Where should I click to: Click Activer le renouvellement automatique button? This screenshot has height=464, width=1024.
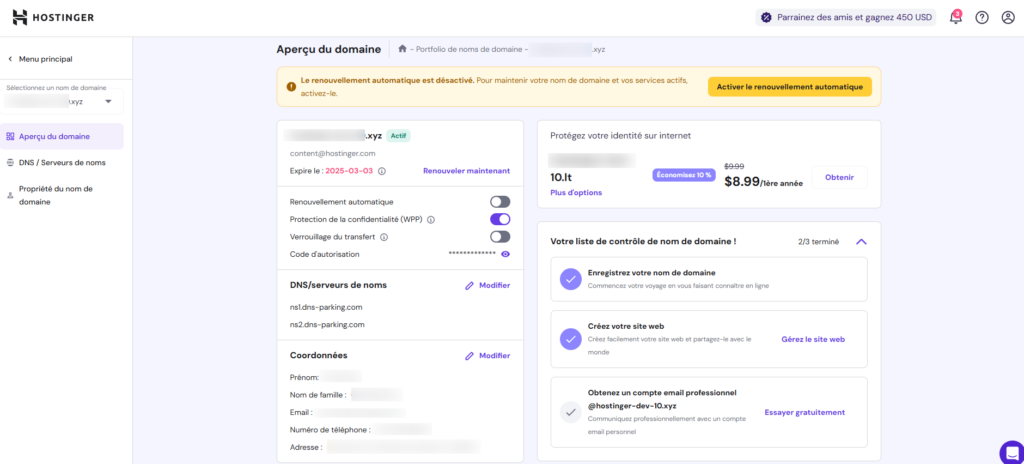[790, 86]
